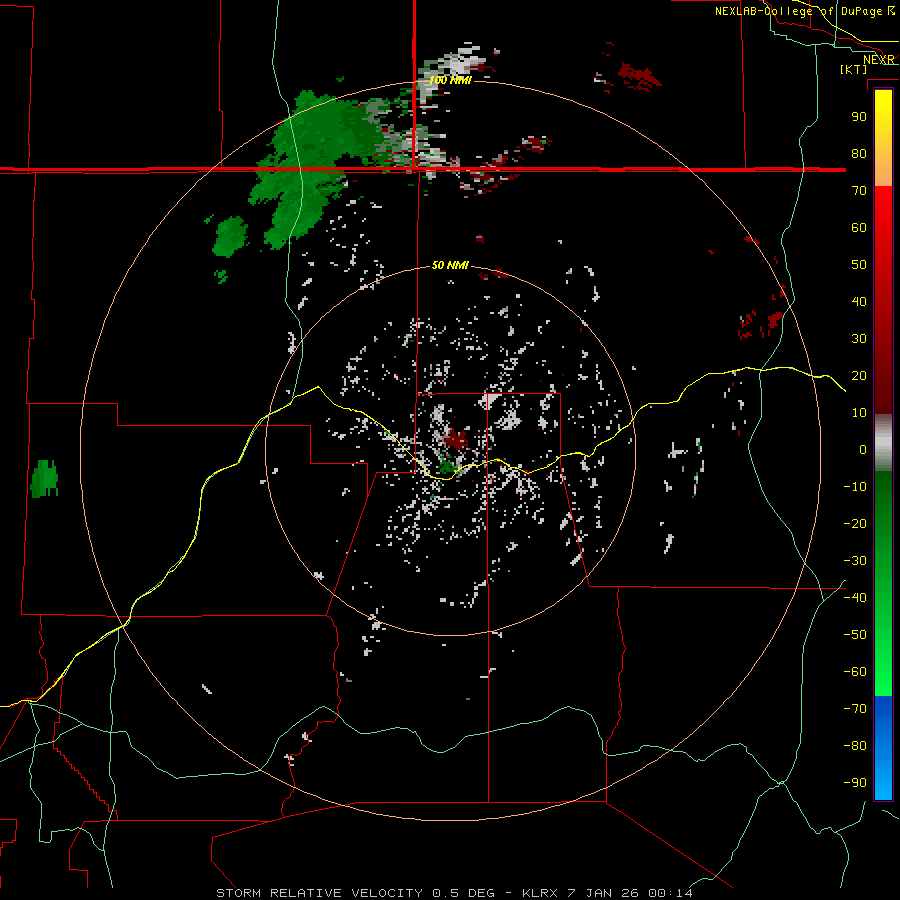
Task: Click the positive "30" scale label
Action: coord(859,339)
